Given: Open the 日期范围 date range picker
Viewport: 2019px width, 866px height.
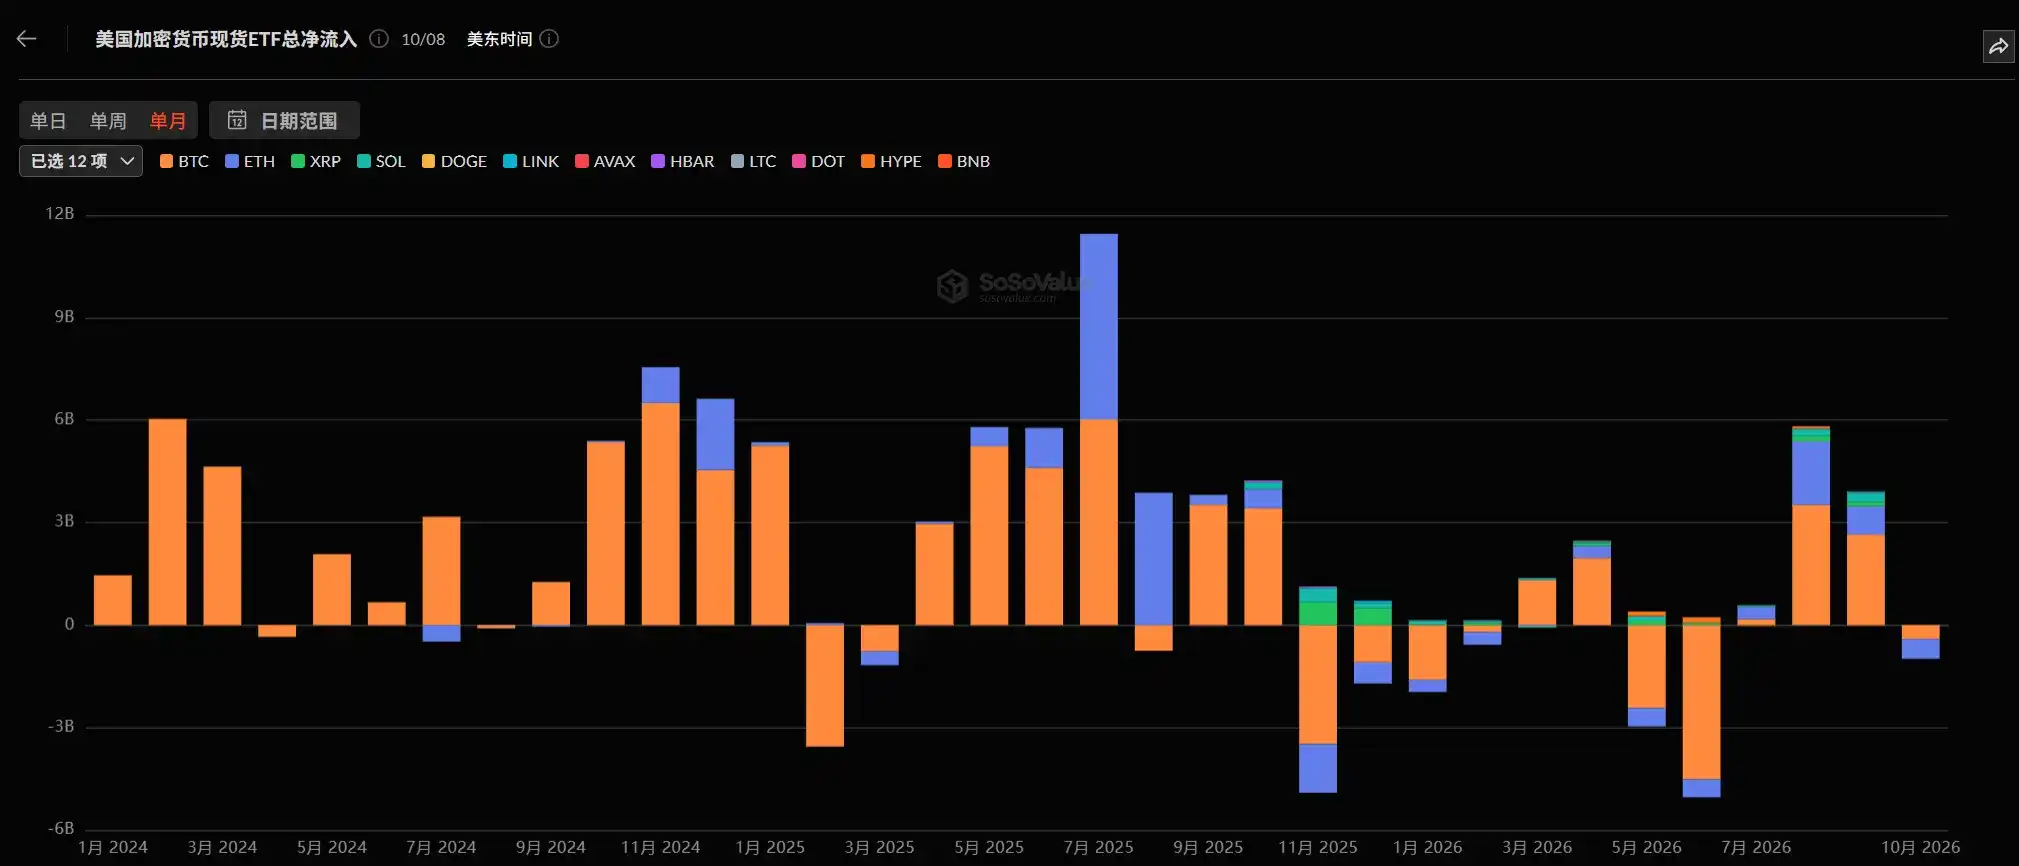Looking at the screenshot, I should (284, 120).
